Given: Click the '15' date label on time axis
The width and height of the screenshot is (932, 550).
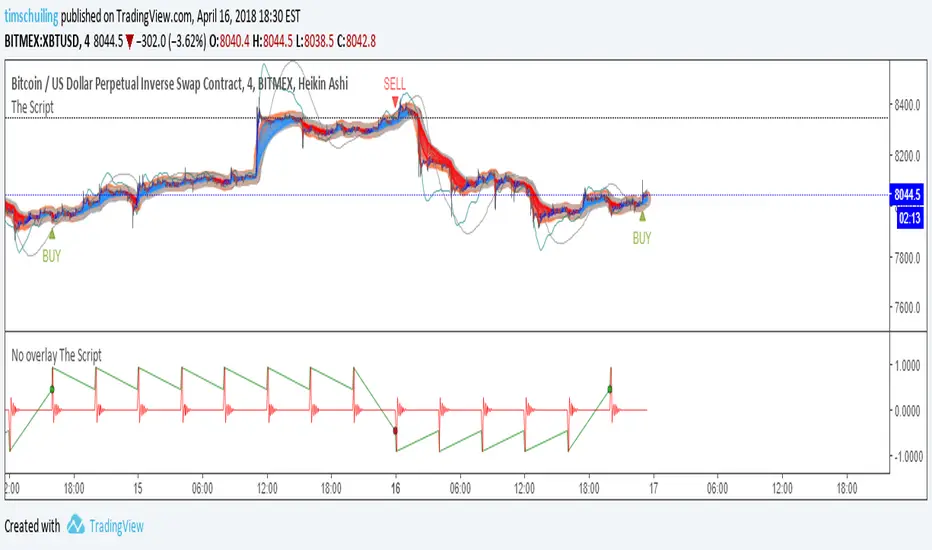Looking at the screenshot, I should tap(138, 488).
